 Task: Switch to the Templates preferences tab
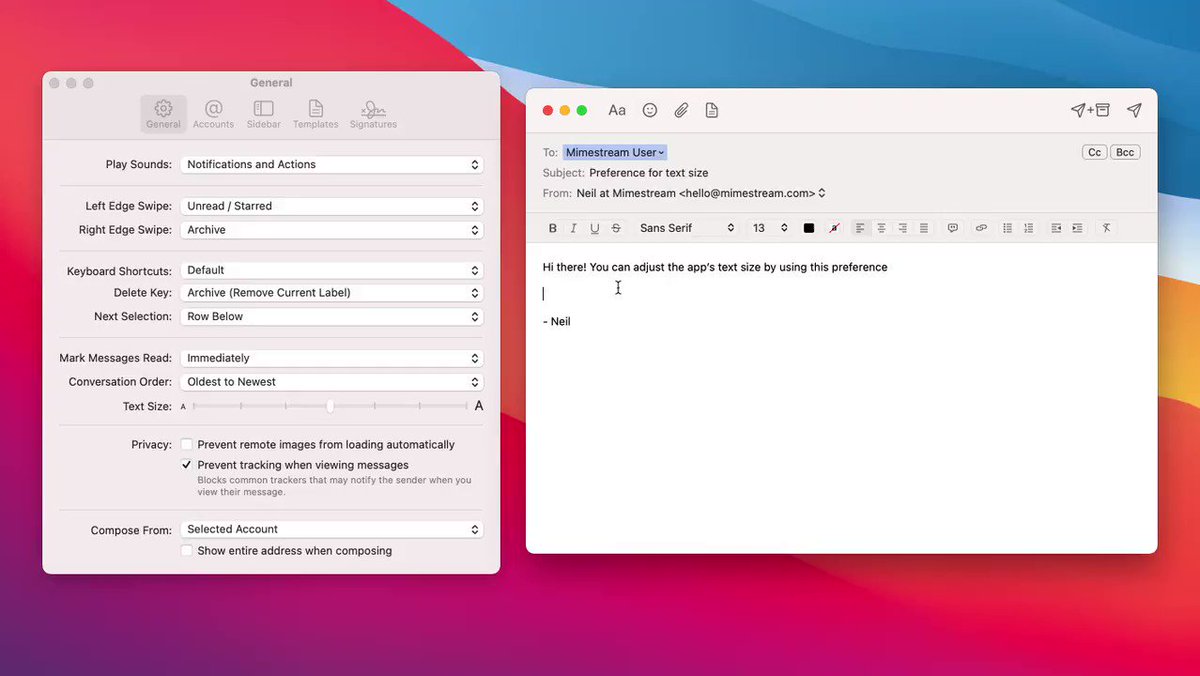(315, 114)
